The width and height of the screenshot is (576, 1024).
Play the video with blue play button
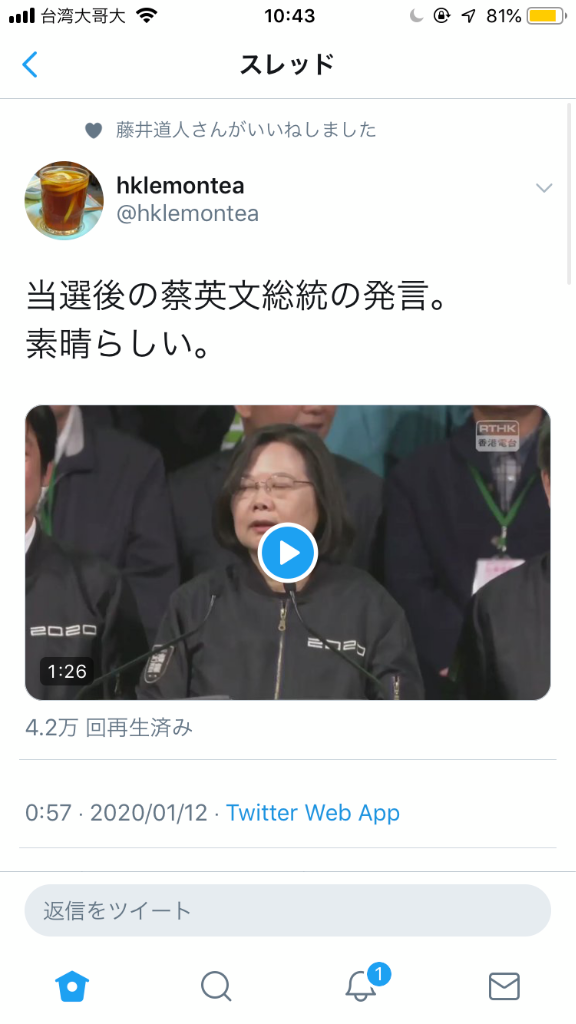pos(288,552)
